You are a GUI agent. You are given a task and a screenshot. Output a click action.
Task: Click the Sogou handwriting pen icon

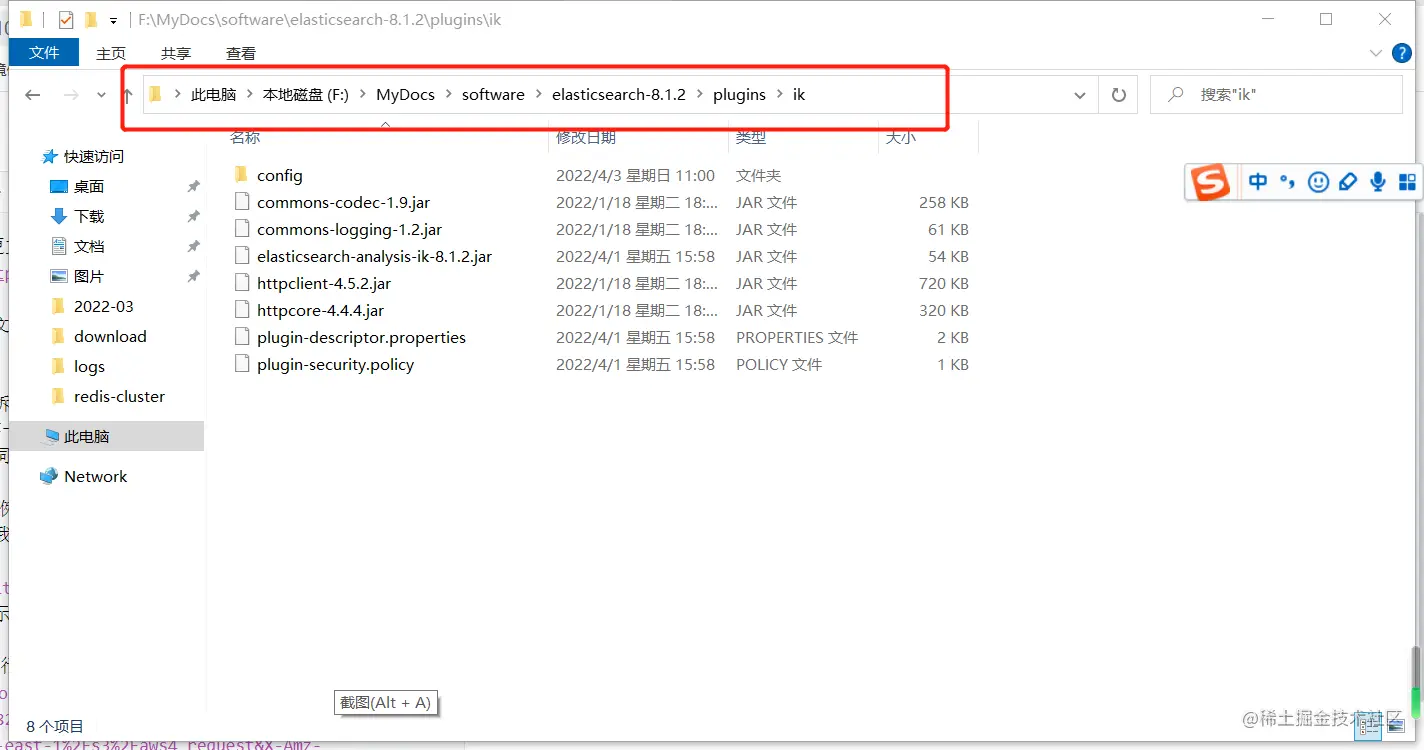coord(1348,182)
